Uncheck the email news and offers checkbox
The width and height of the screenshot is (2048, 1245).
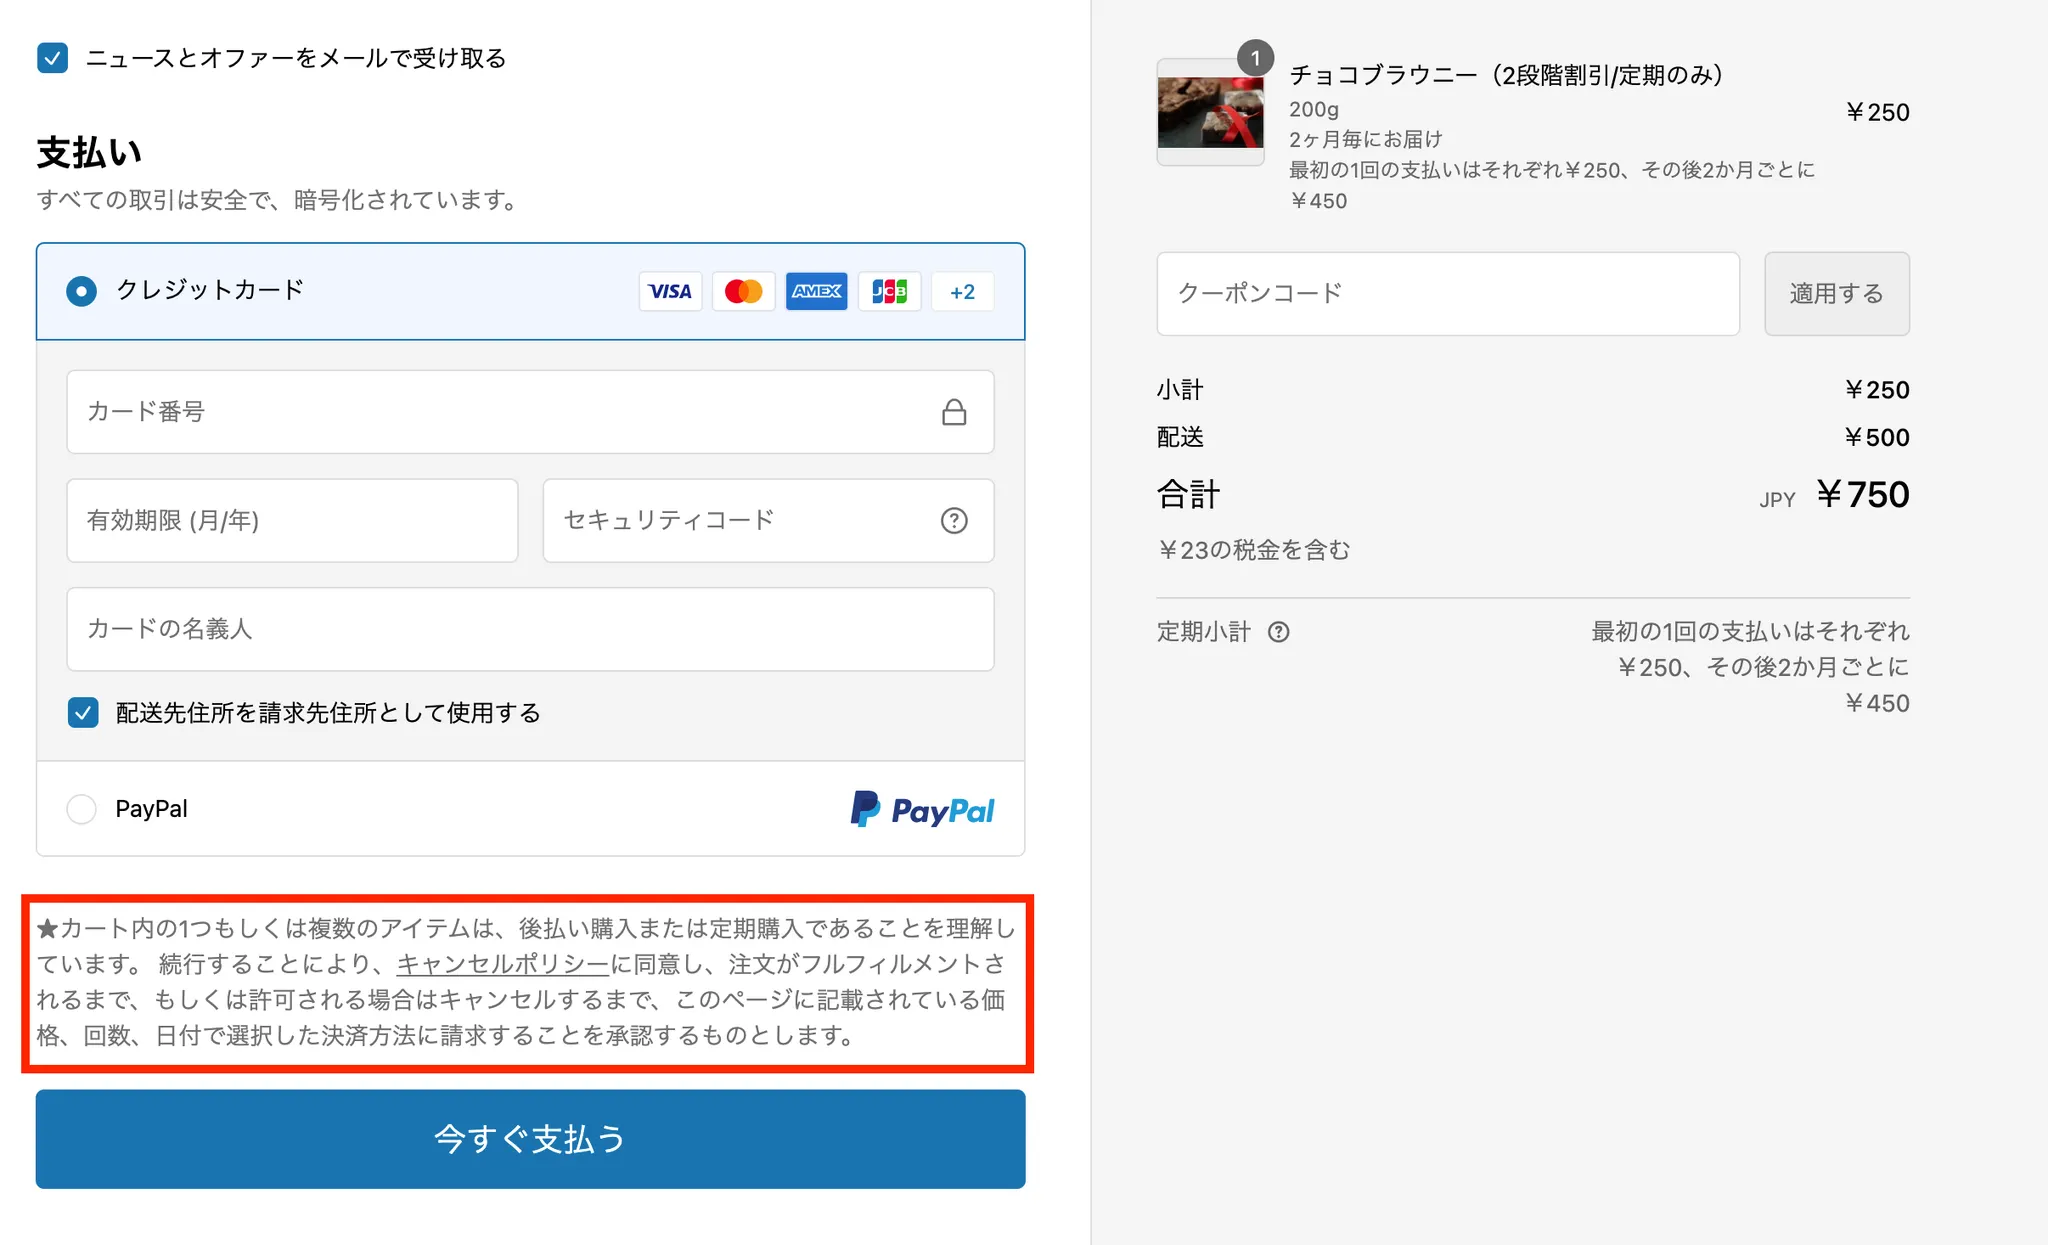coord(53,58)
